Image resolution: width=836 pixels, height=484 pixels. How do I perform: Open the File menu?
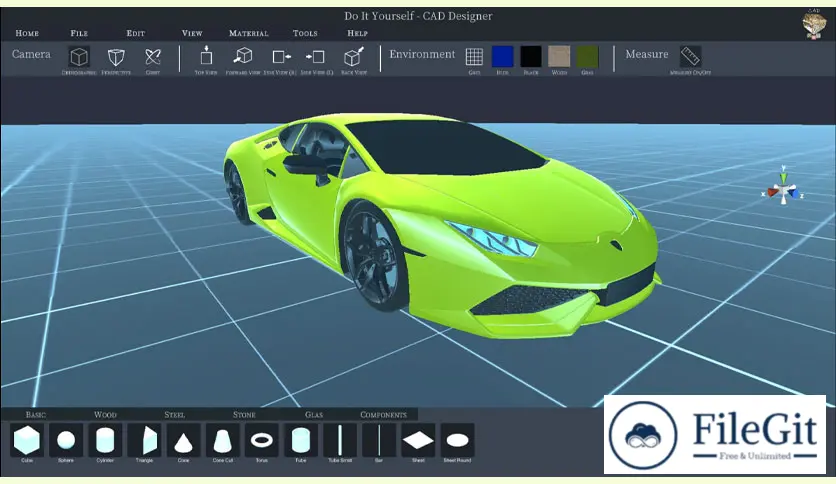pos(79,33)
